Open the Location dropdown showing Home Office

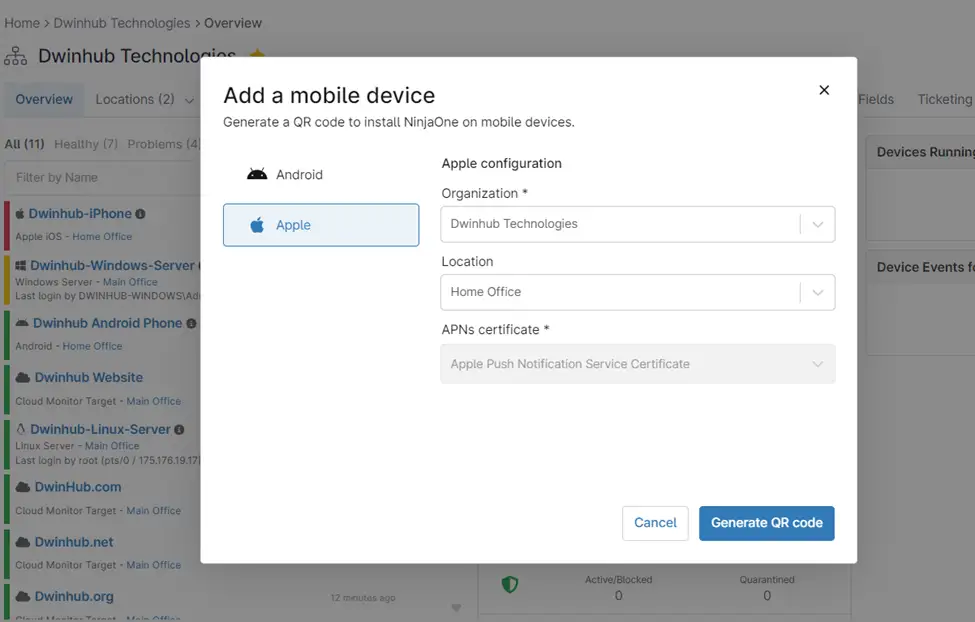point(637,292)
